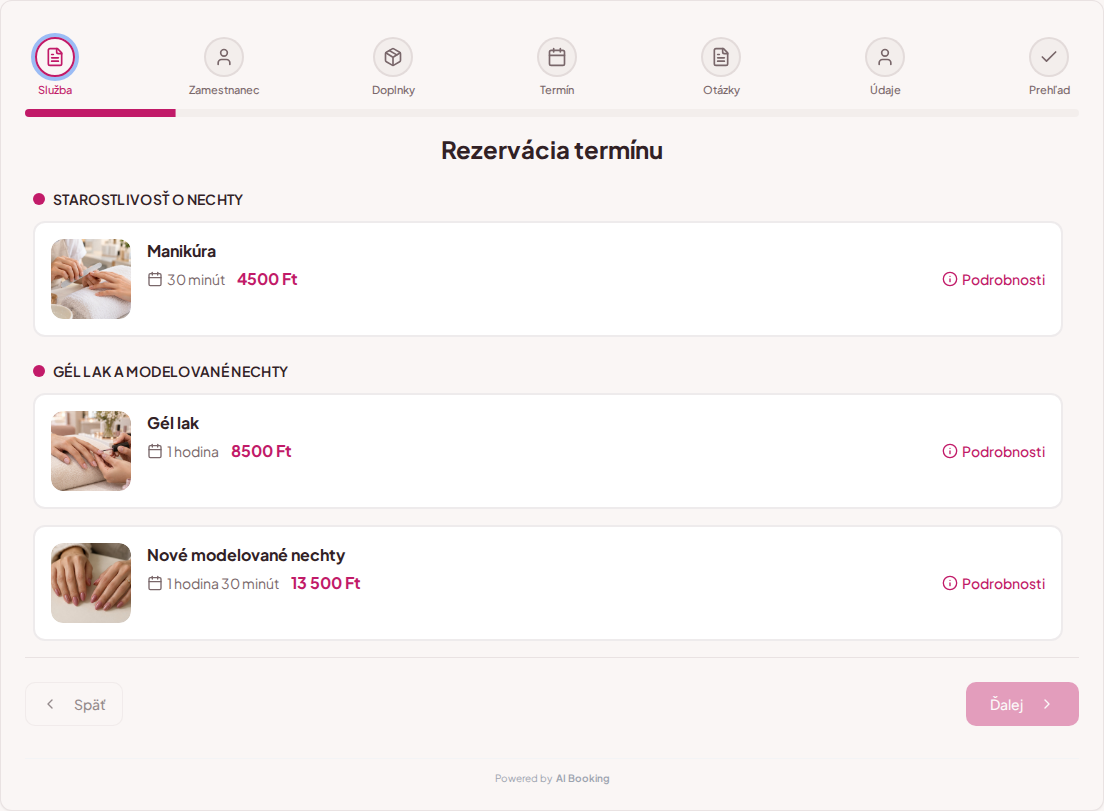Click the 13 500 Ft price
This screenshot has width=1104, height=811.
(x=325, y=583)
